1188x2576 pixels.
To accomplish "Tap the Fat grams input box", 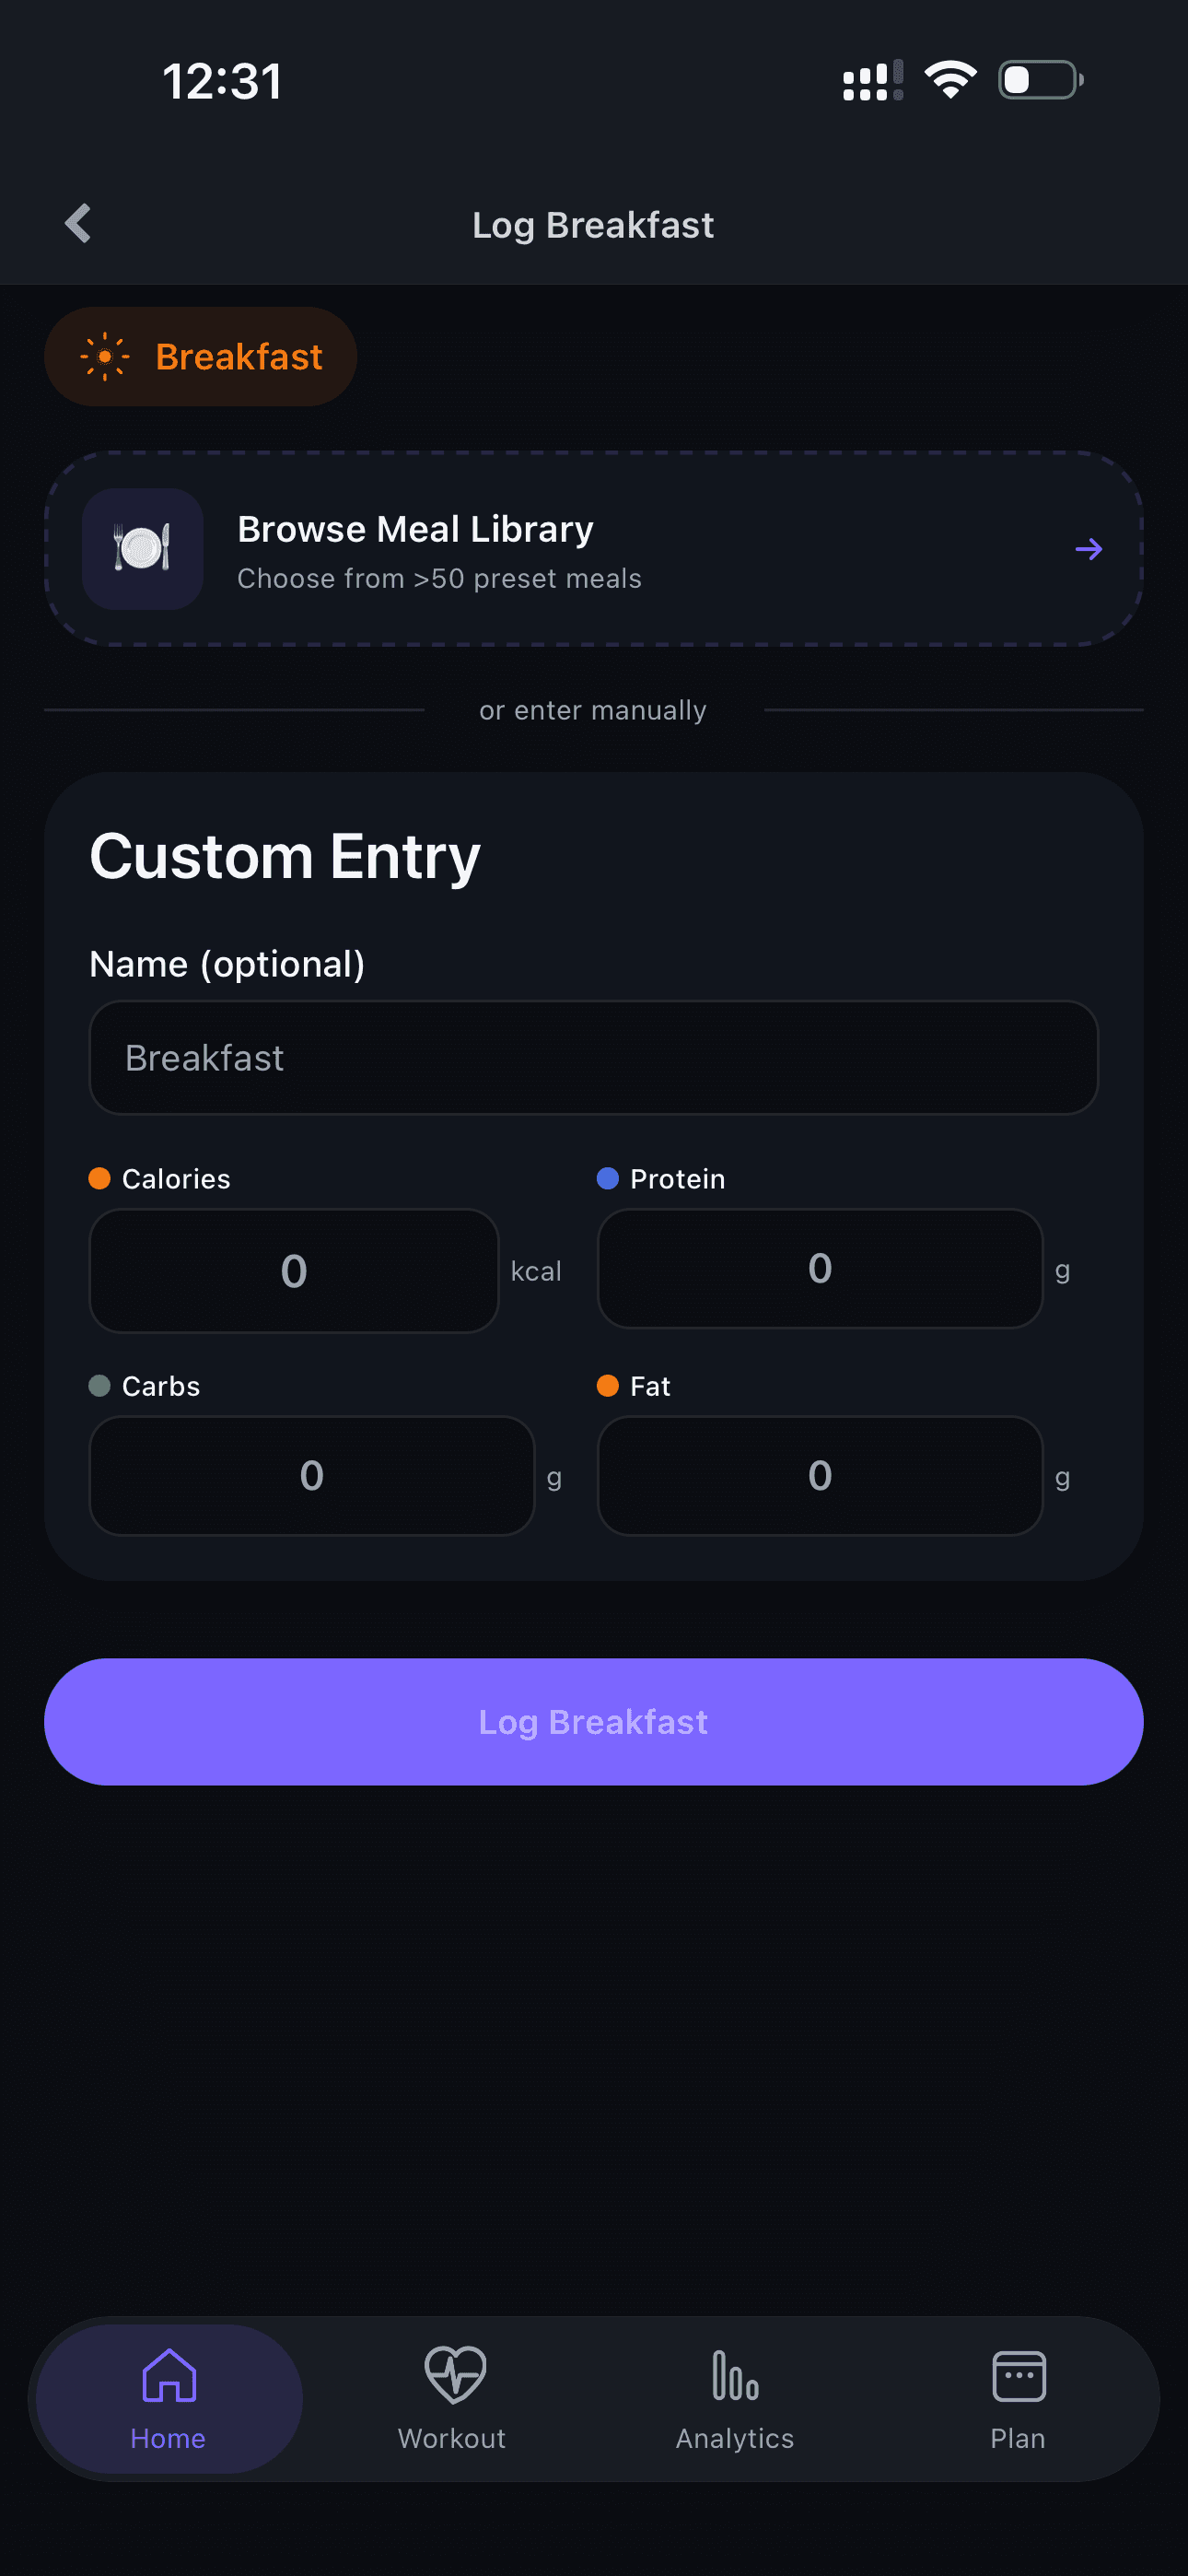I will click(x=820, y=1476).
